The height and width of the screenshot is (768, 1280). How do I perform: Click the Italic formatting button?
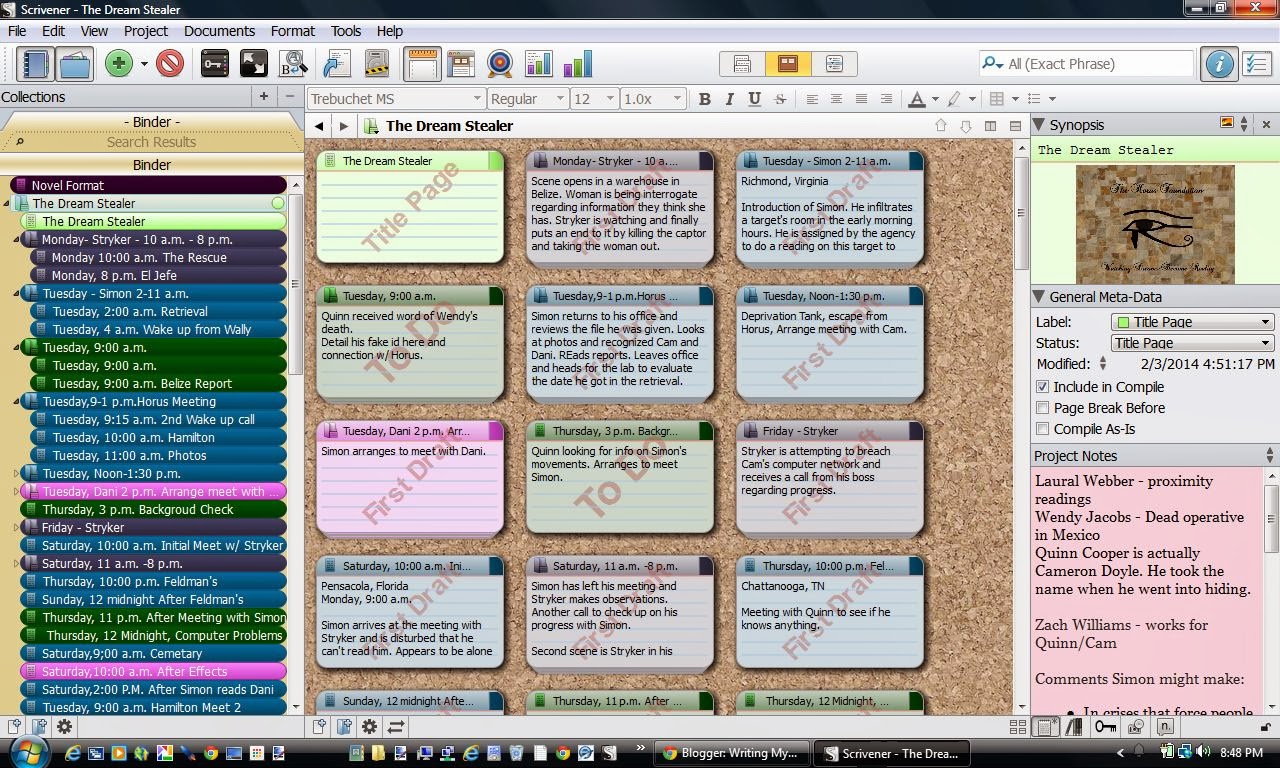(x=729, y=99)
